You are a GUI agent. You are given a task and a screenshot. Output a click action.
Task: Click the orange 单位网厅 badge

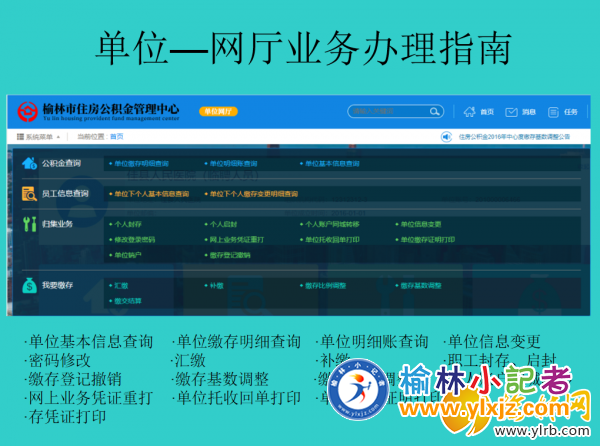click(x=218, y=111)
